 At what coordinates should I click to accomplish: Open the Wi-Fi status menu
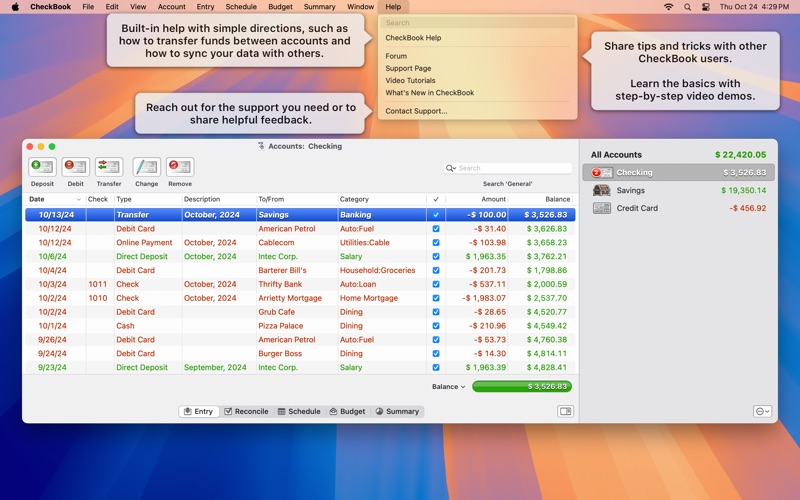point(668,7)
